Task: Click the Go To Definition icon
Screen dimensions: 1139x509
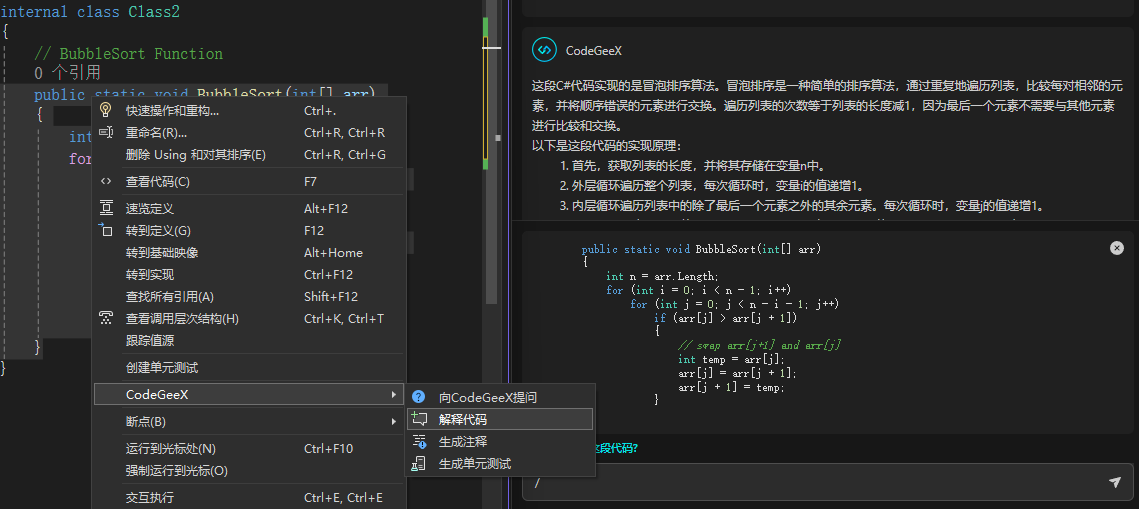Action: (106, 231)
